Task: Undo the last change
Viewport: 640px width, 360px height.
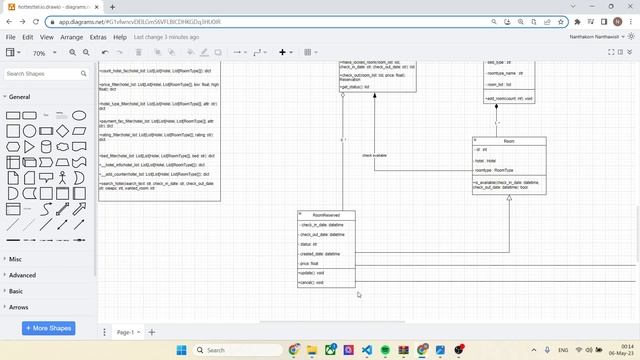Action: pos(105,52)
